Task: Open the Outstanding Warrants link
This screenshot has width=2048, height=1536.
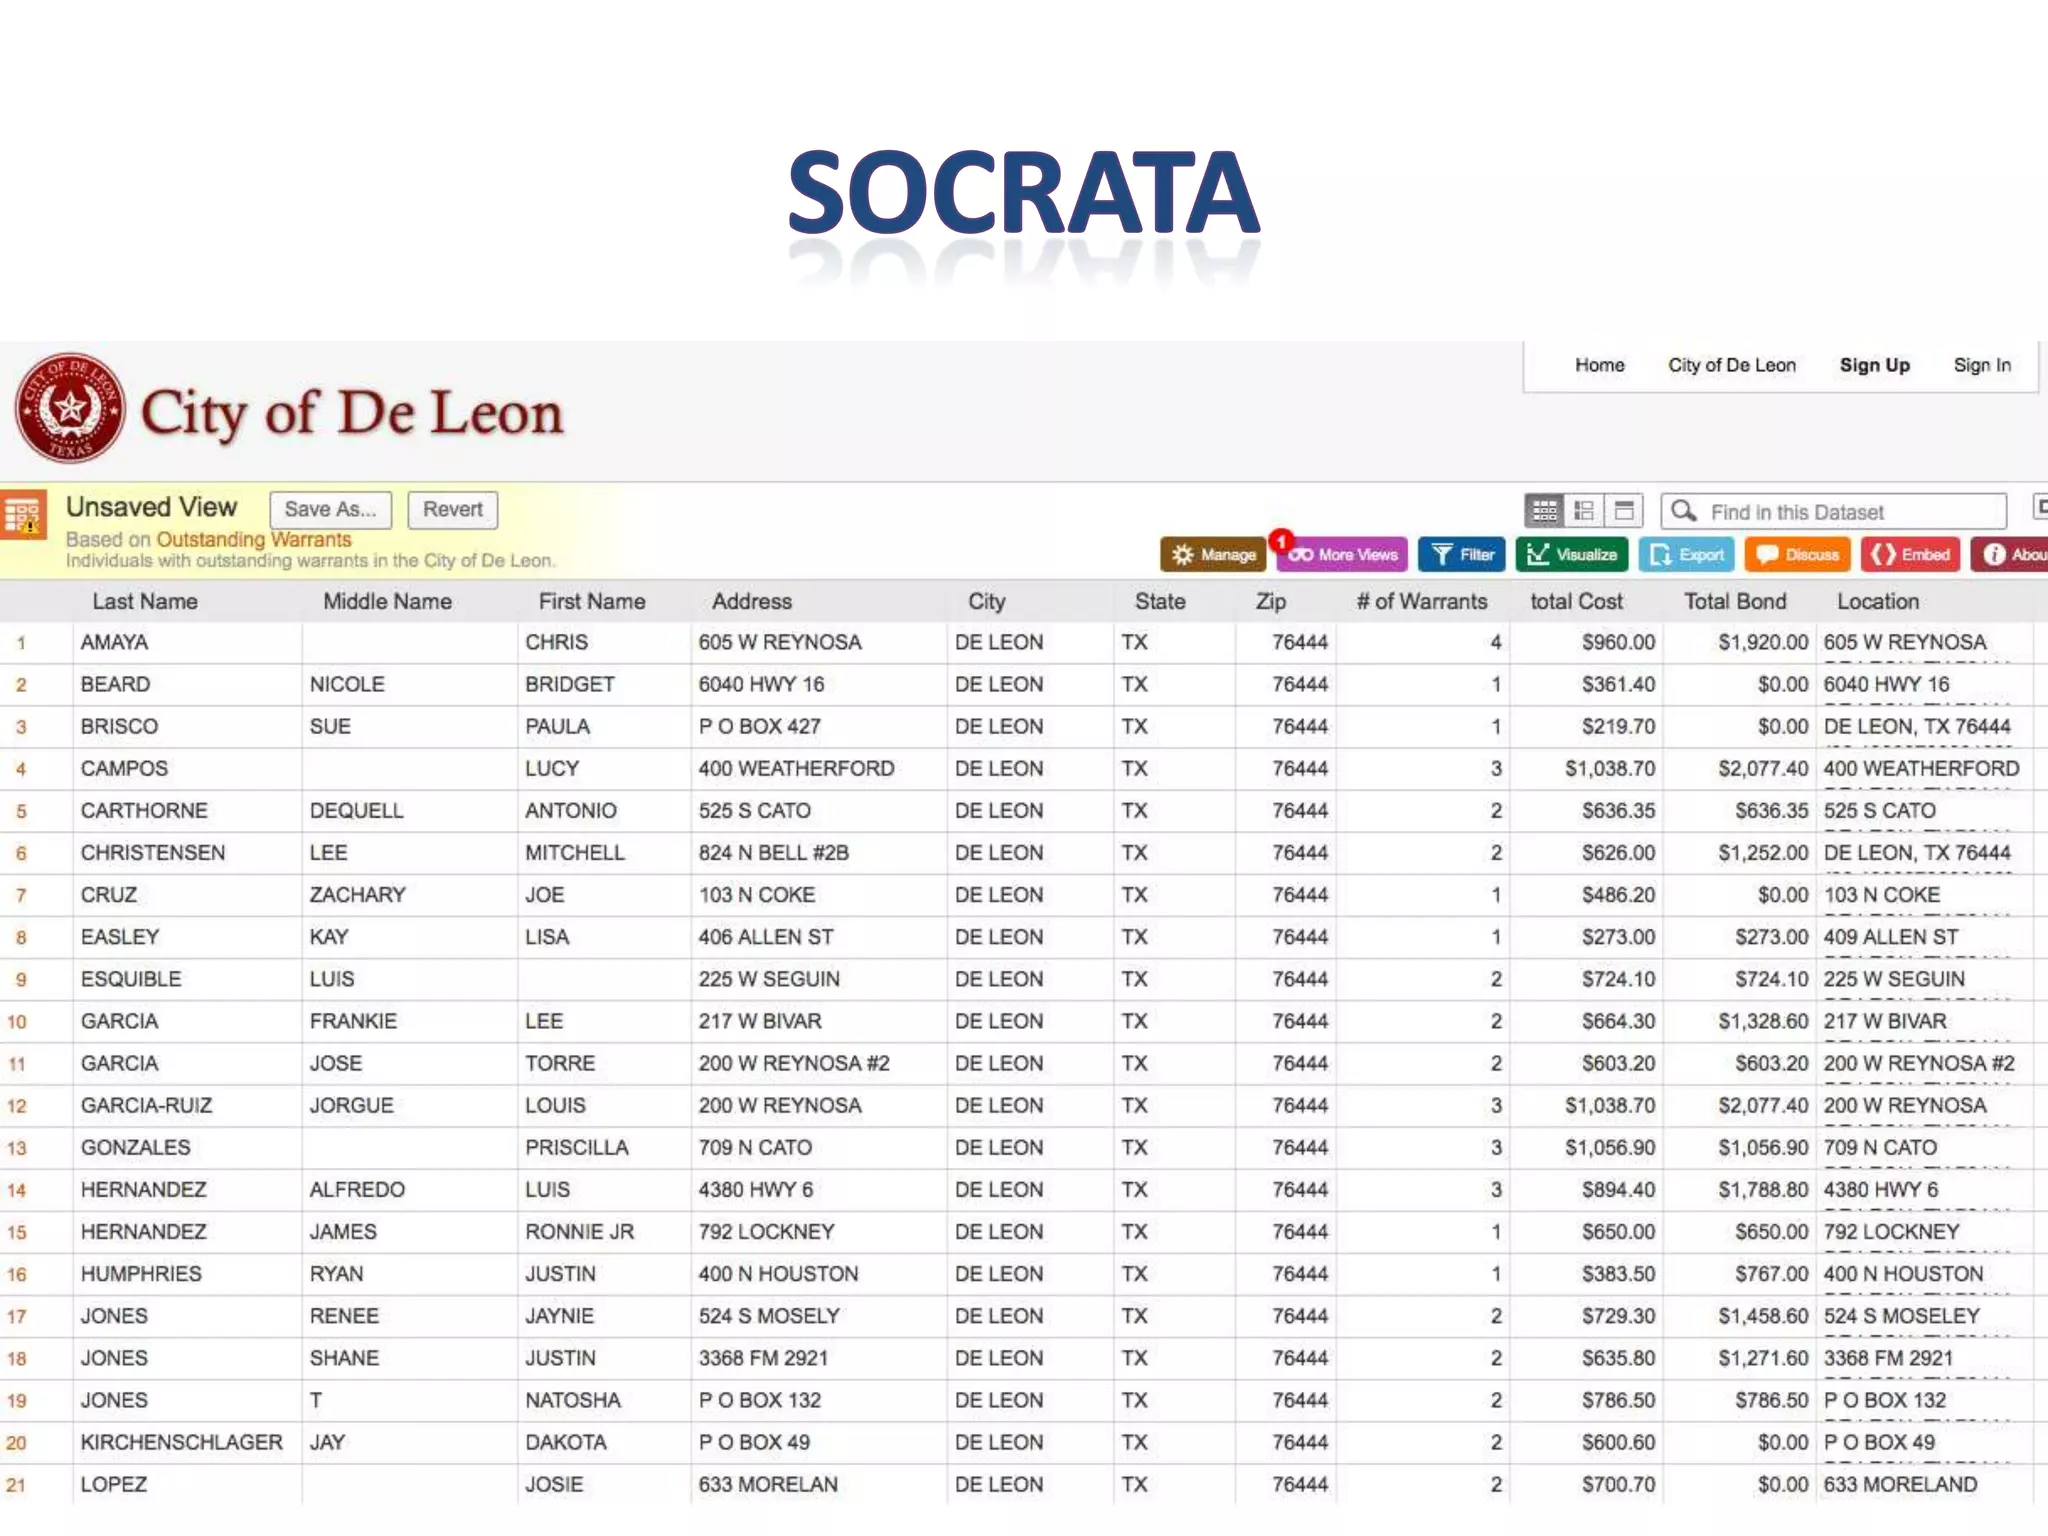Action: tap(254, 540)
